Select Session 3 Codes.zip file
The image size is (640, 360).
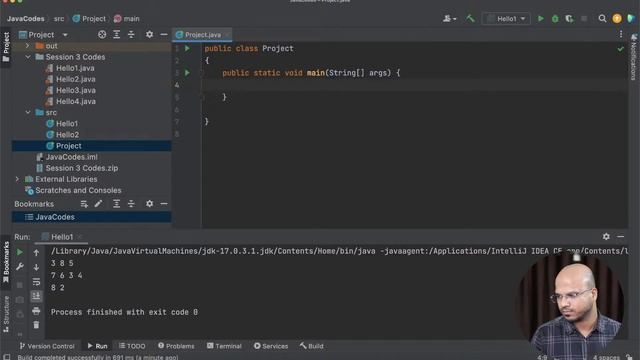click(x=81, y=168)
